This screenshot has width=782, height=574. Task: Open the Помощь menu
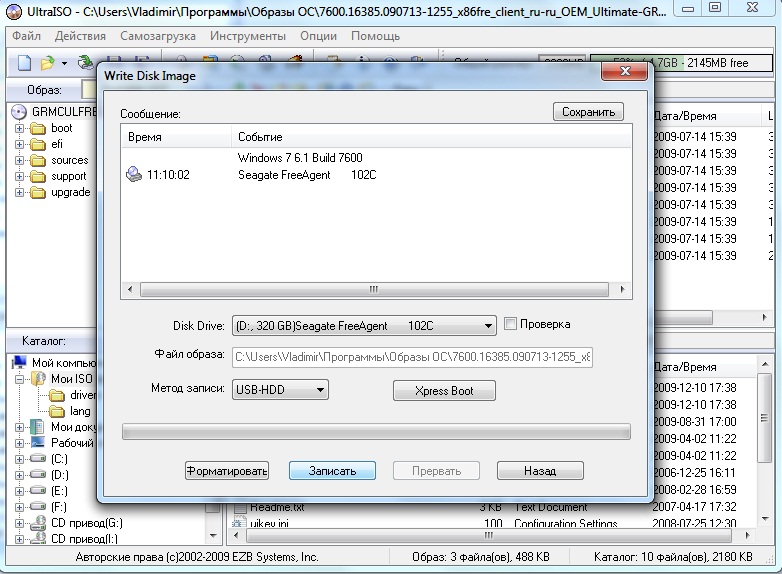pos(375,36)
